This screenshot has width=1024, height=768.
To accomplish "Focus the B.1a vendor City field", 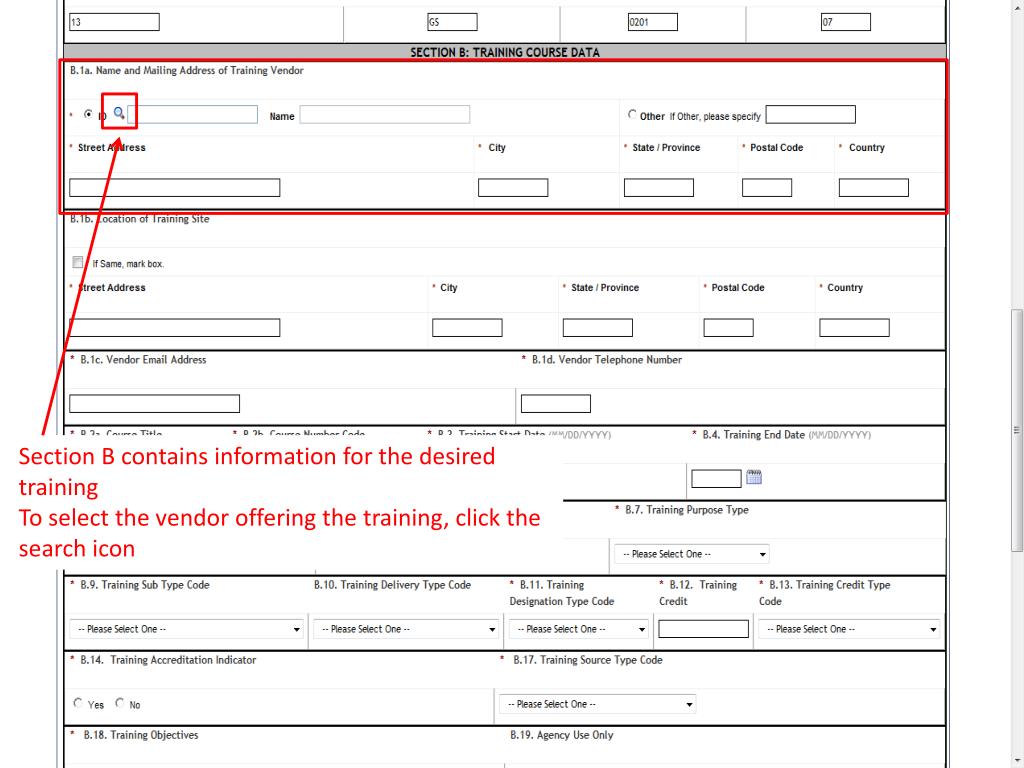I will tap(513, 188).
